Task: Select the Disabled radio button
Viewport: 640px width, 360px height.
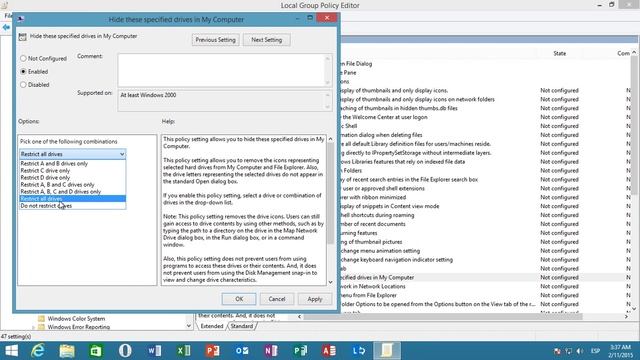Action: 23,84
